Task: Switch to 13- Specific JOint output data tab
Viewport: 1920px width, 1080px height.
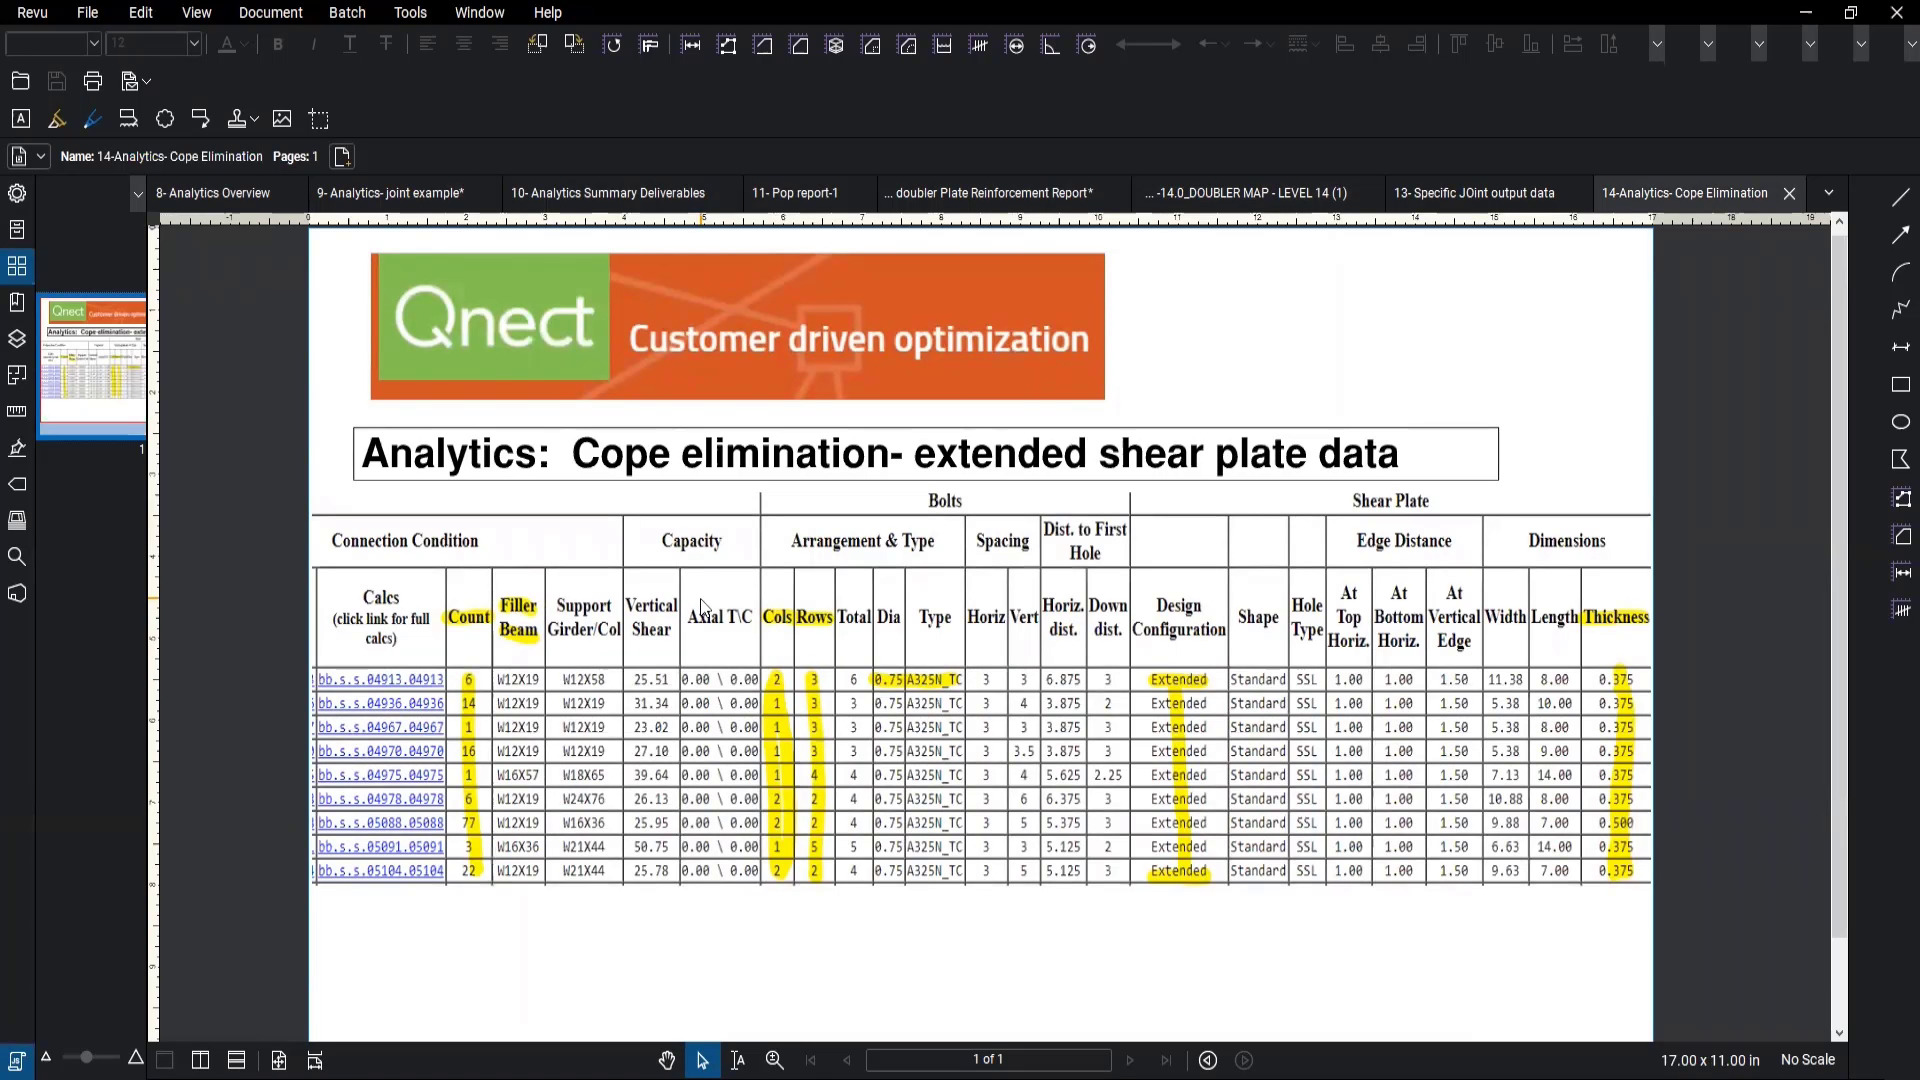Action: (1474, 193)
